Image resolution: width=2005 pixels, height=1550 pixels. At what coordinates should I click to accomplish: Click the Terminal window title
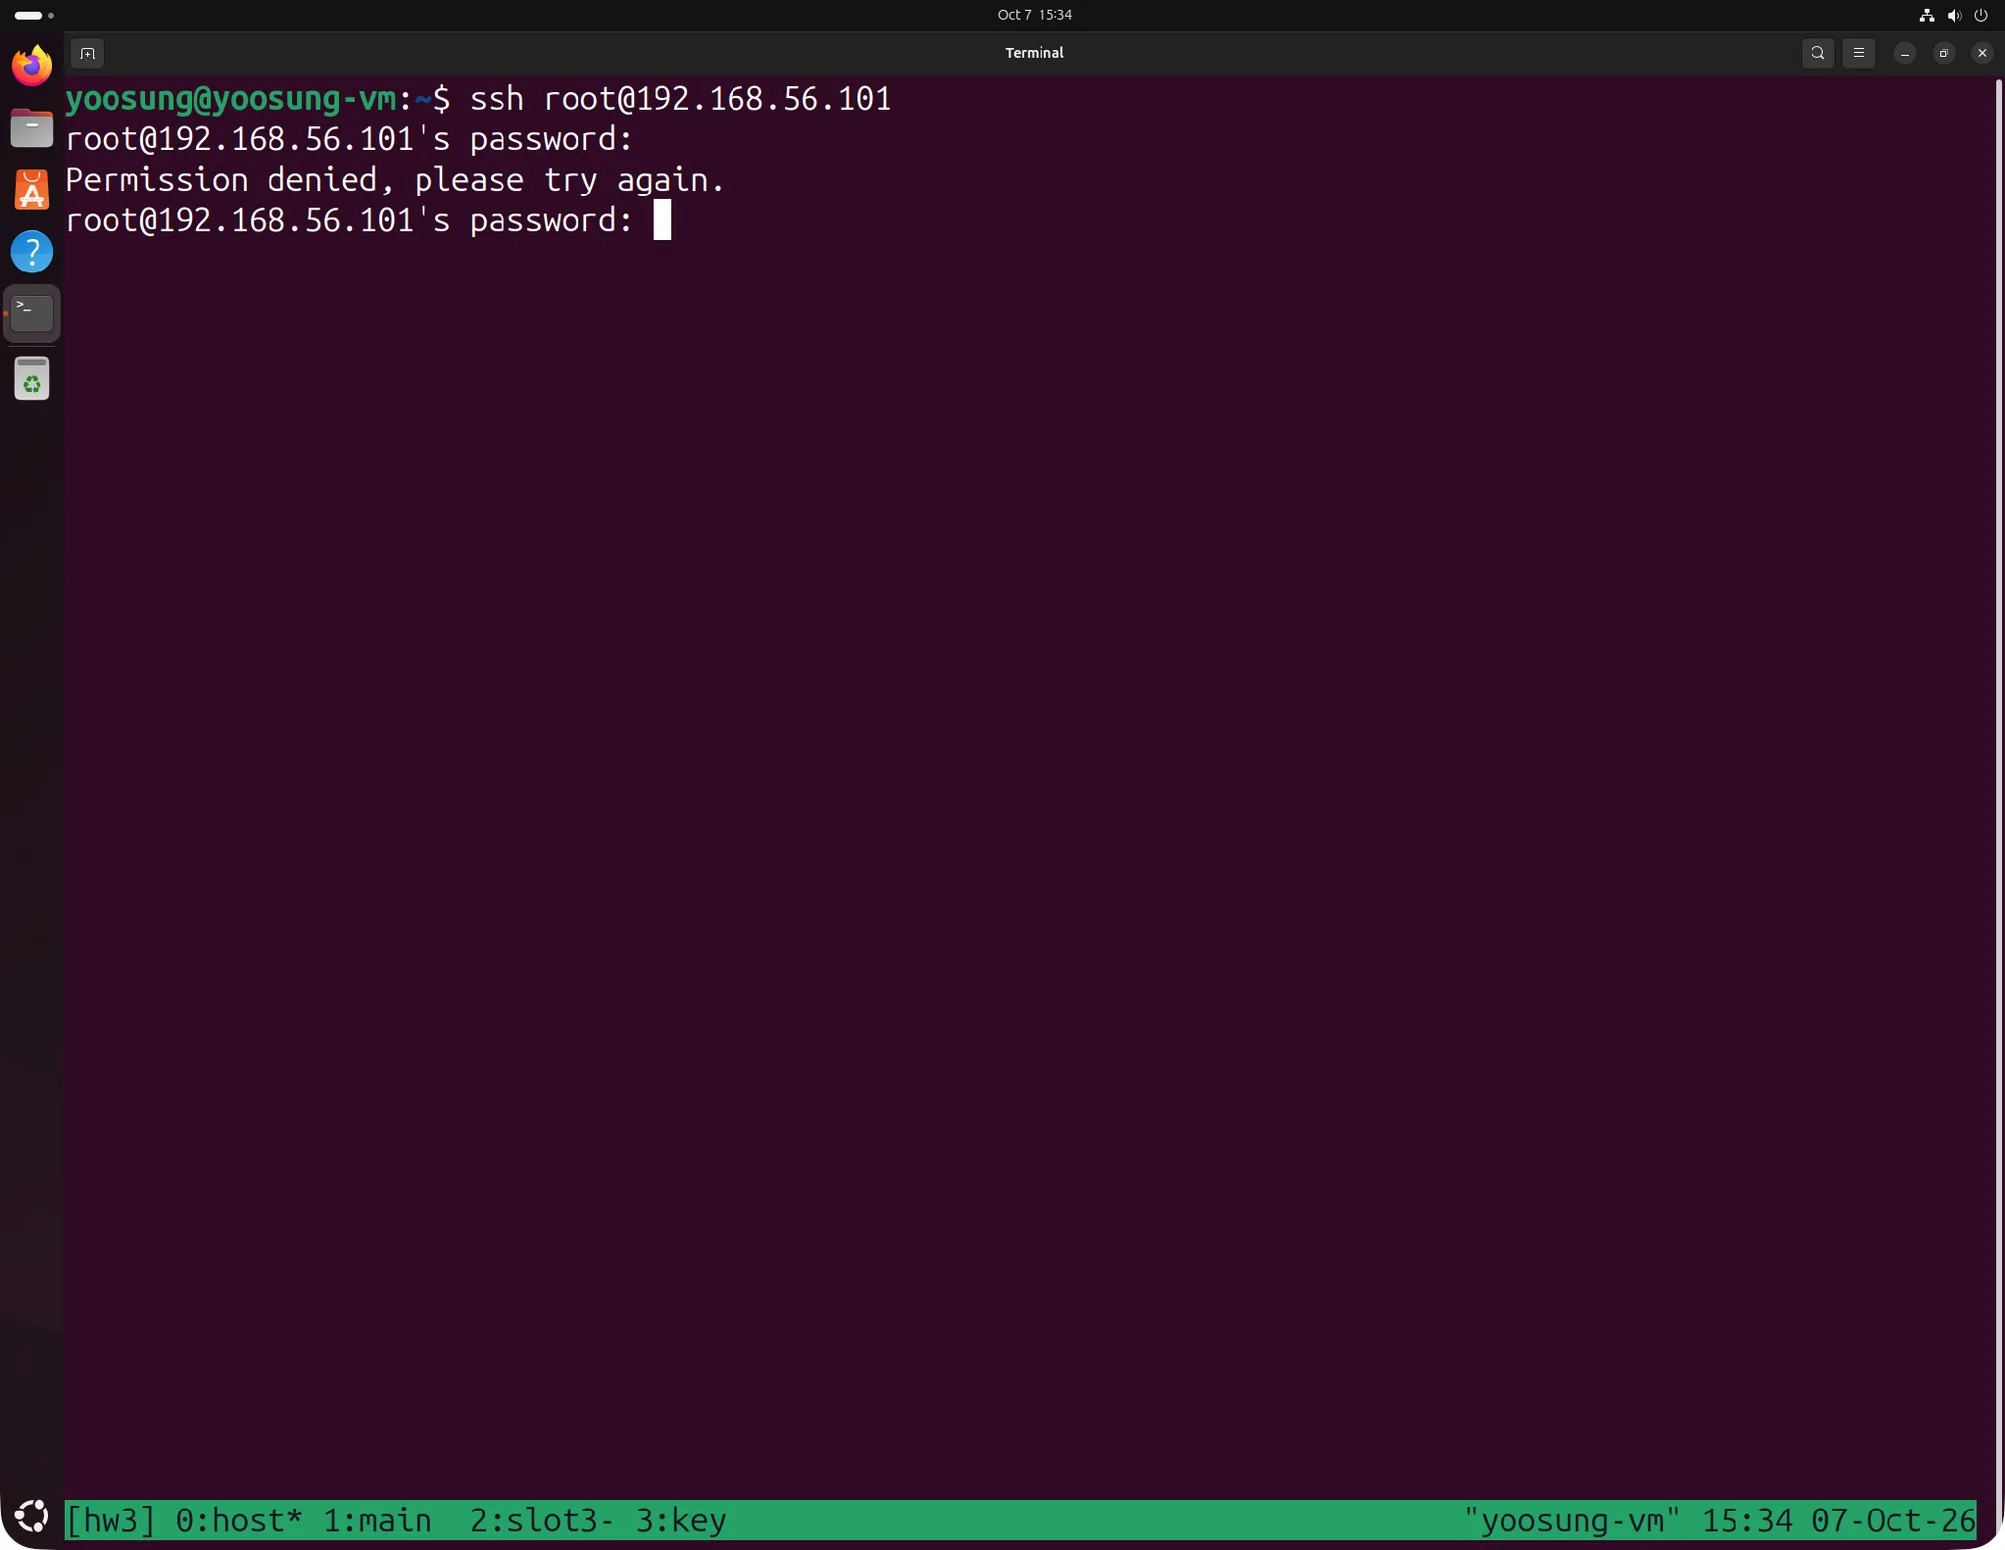(x=1034, y=53)
